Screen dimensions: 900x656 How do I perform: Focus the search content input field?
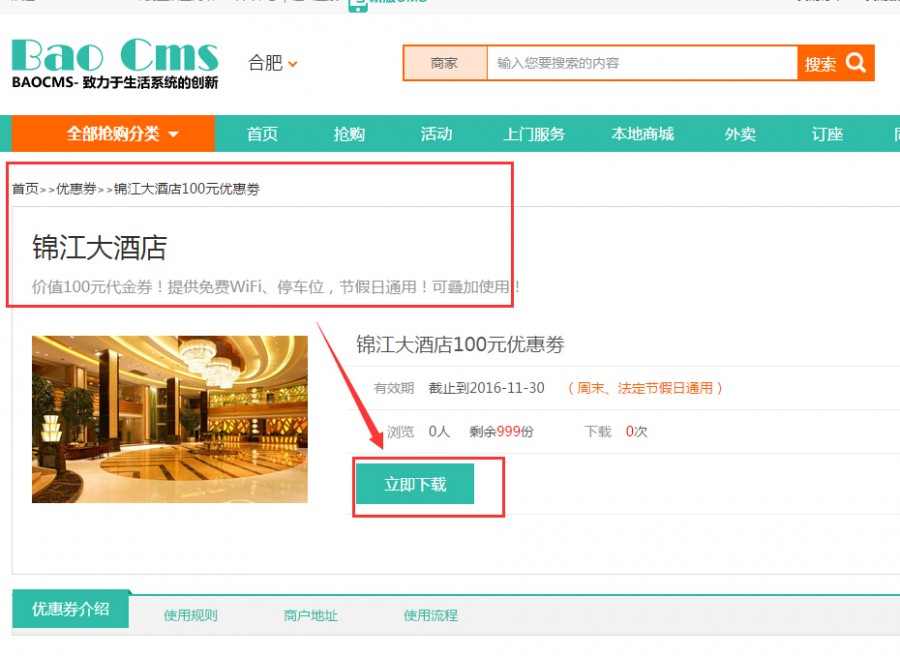642,63
